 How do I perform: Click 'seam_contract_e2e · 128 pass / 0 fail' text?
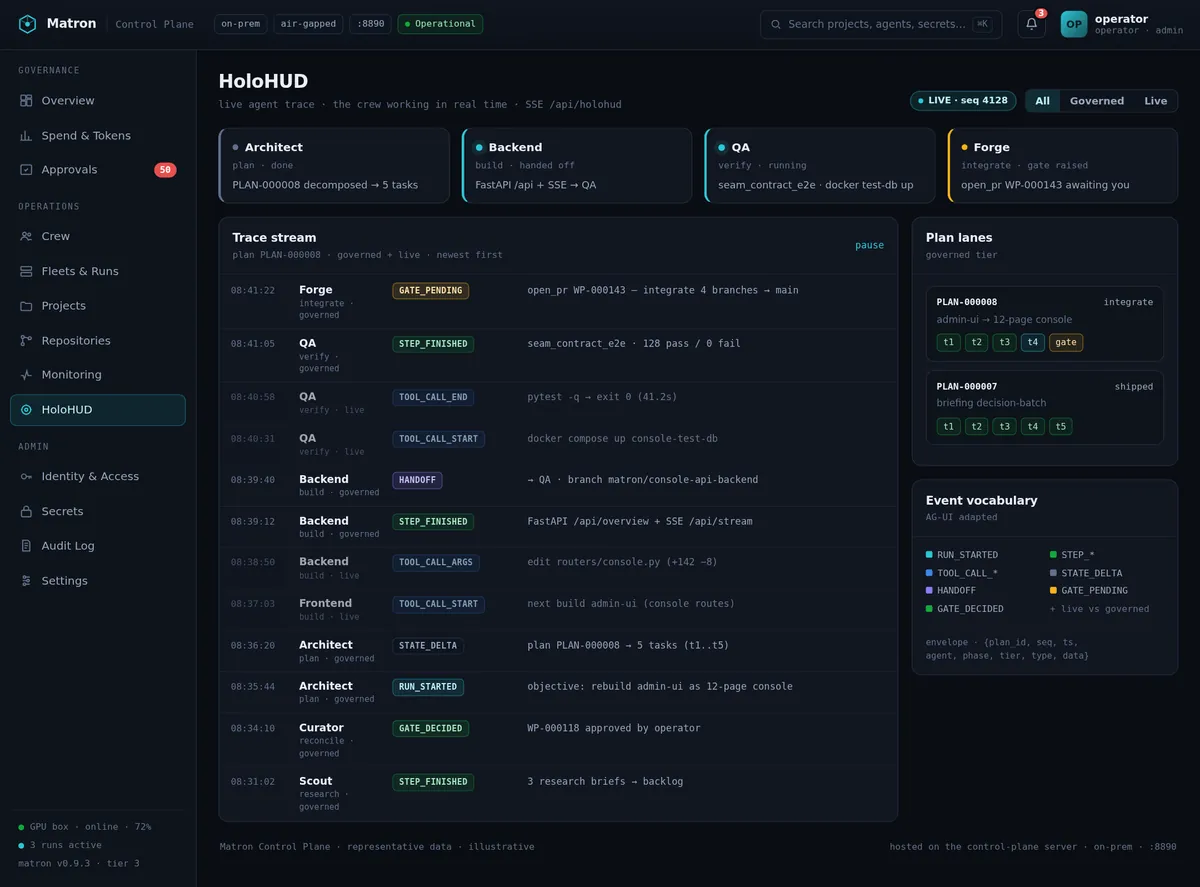[x=634, y=344]
